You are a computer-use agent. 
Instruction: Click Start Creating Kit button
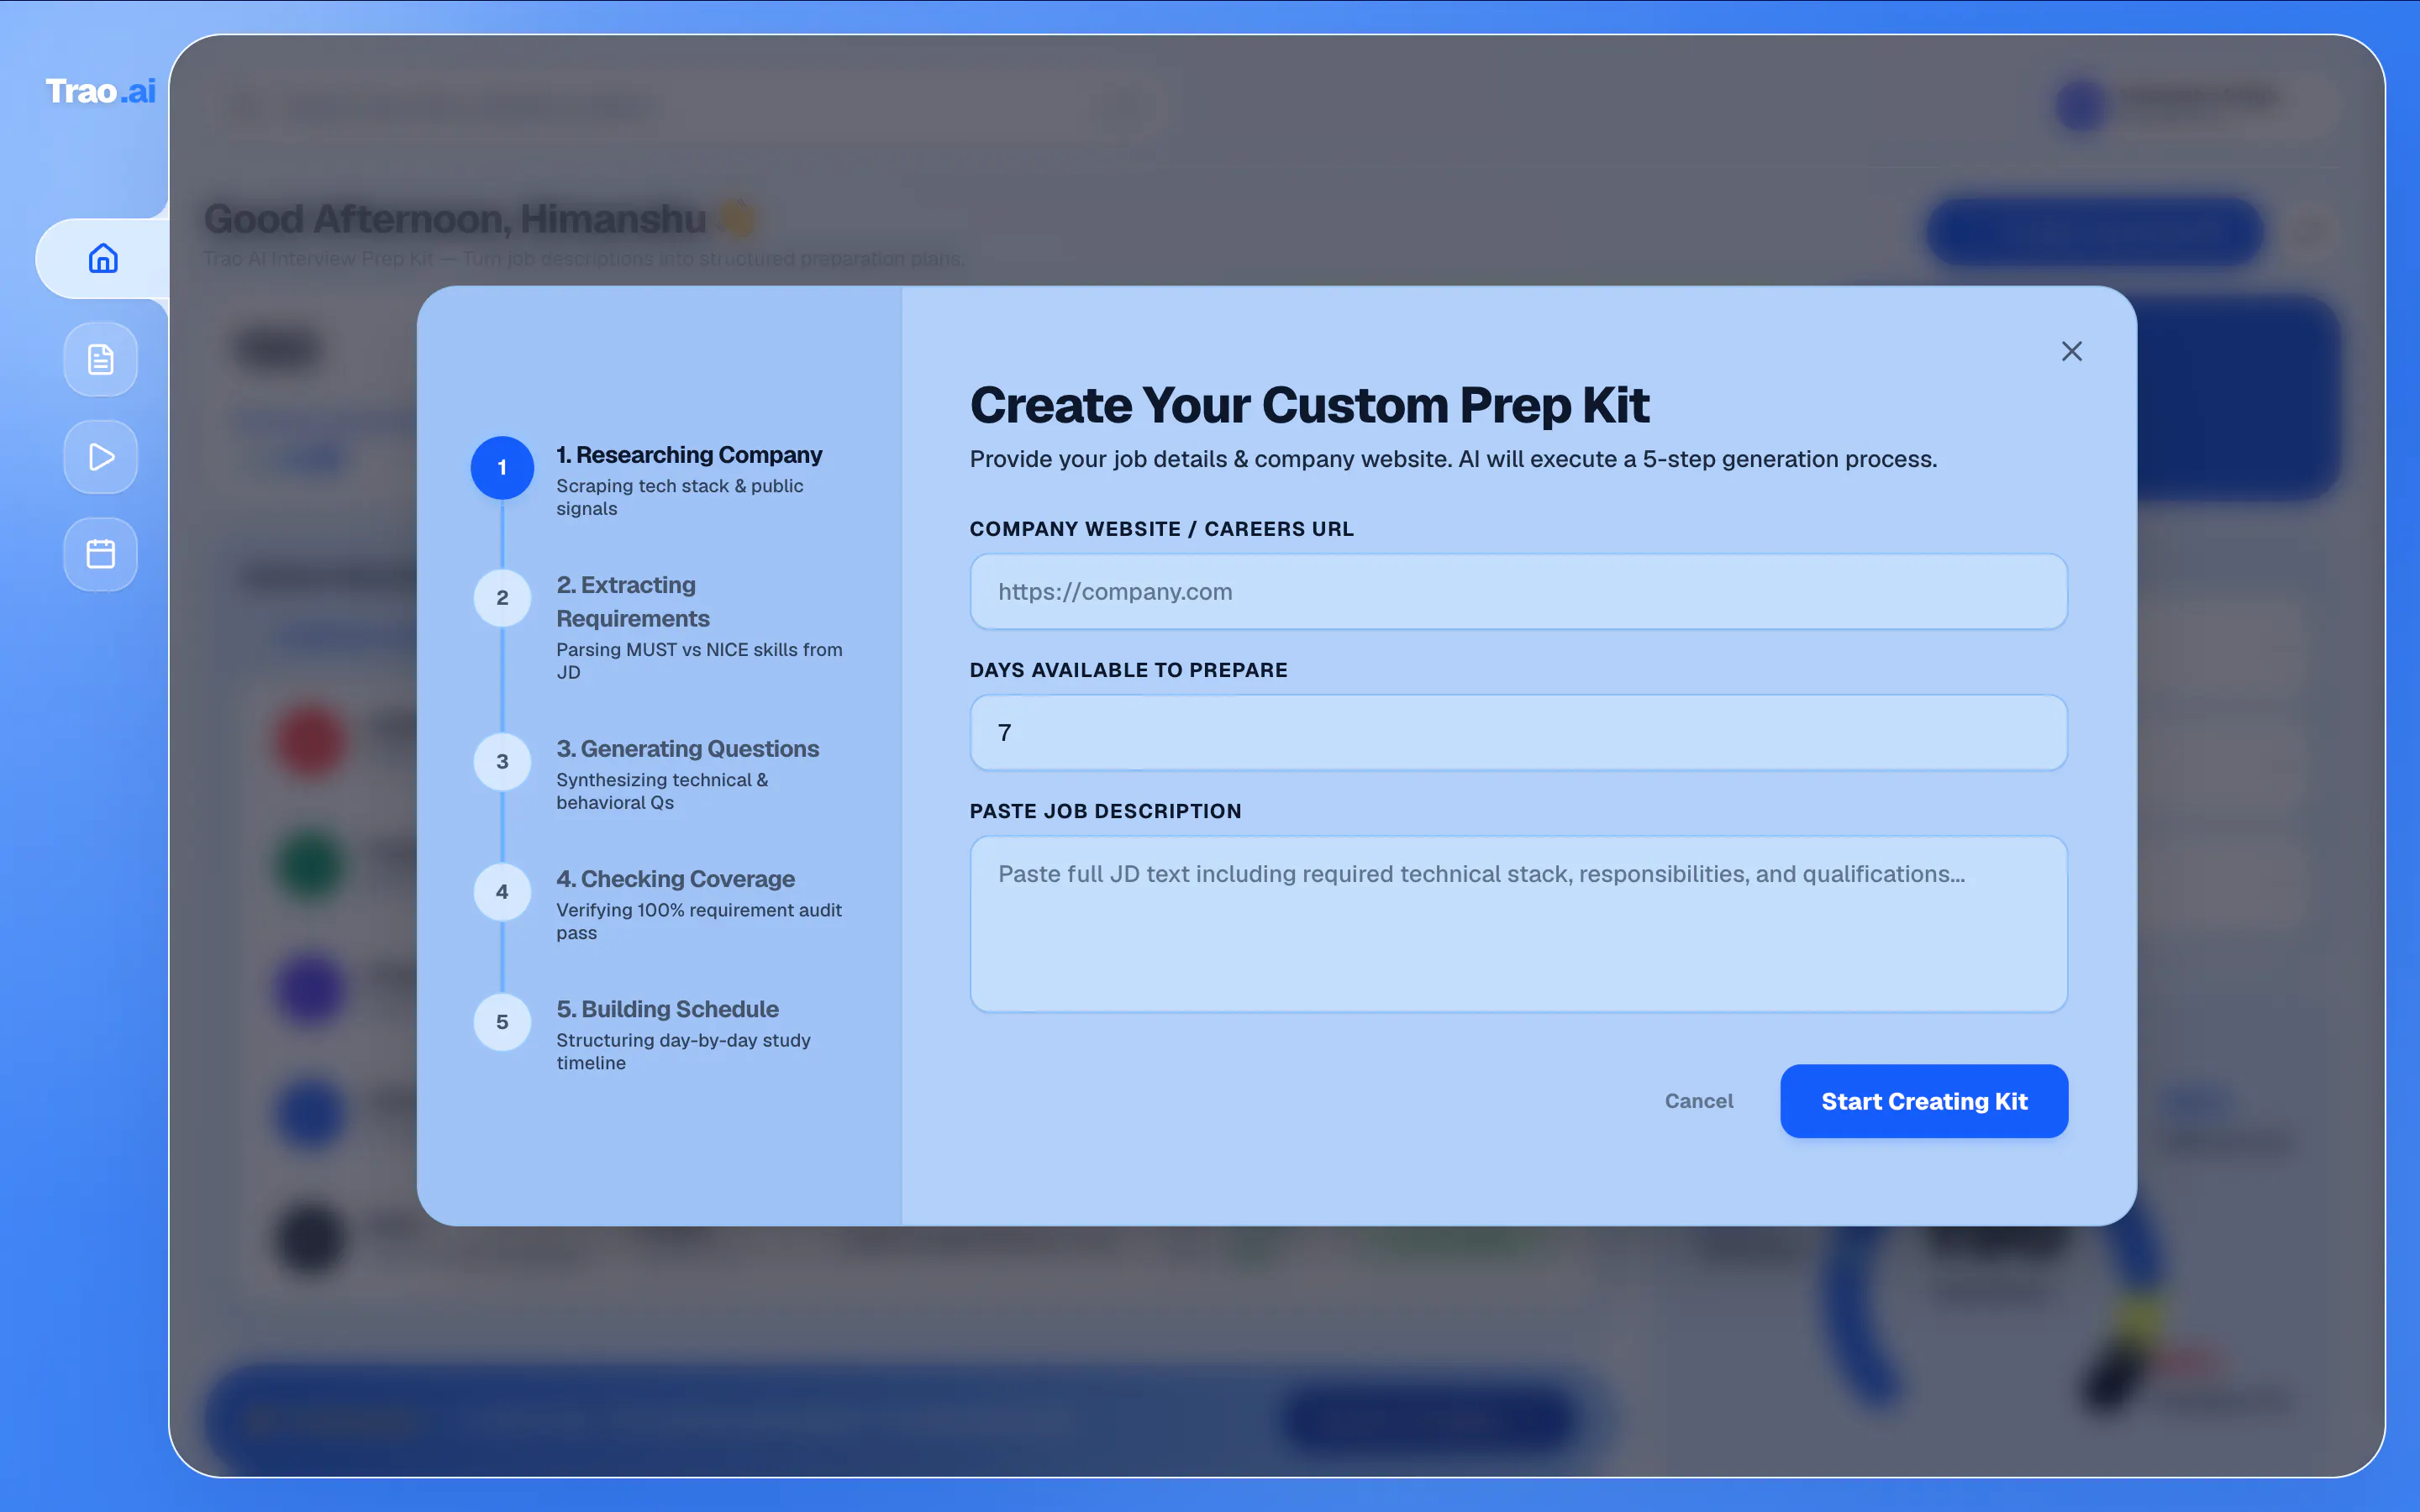pyautogui.click(x=1924, y=1101)
